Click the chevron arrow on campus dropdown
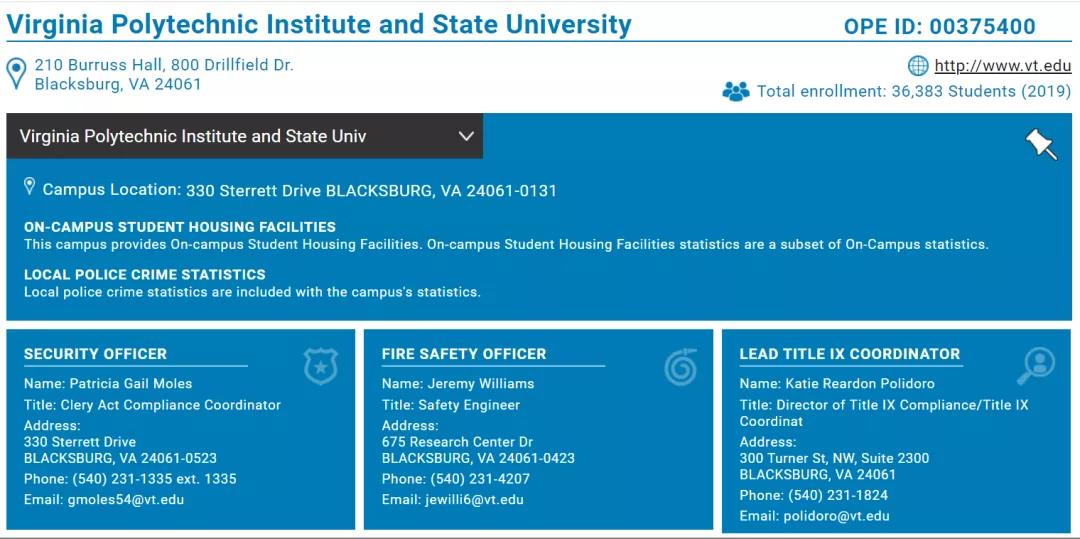The width and height of the screenshot is (1080, 539). [x=466, y=136]
